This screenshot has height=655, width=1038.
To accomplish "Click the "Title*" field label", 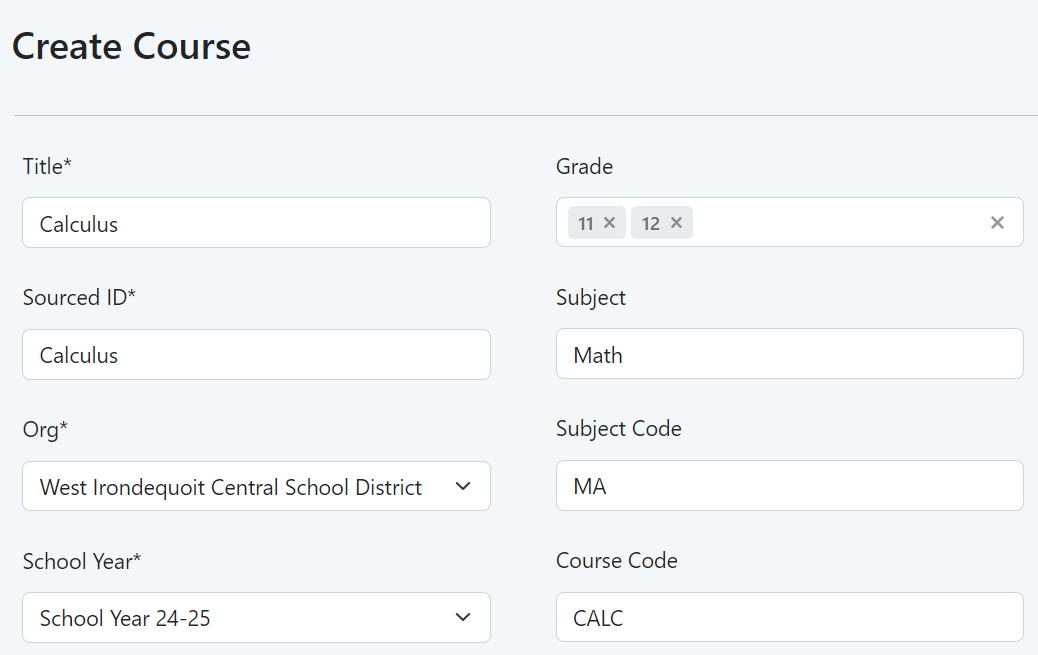I will point(47,167).
